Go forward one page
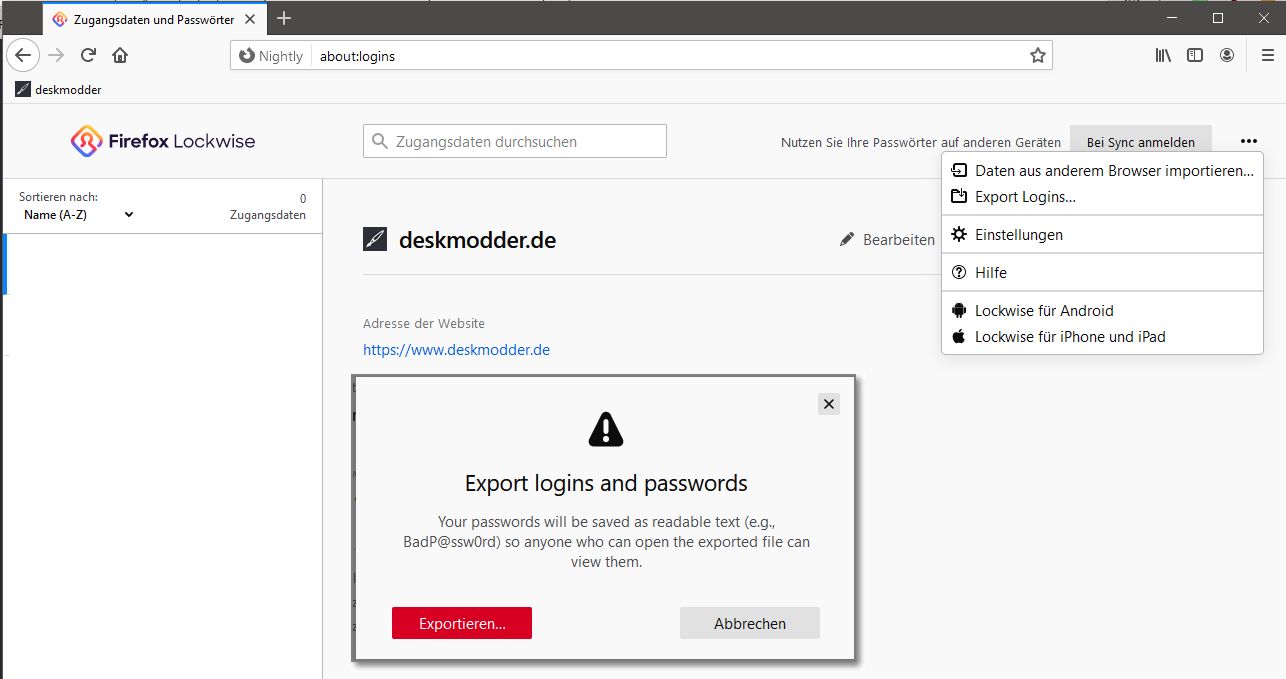1286x679 pixels. click(x=56, y=56)
